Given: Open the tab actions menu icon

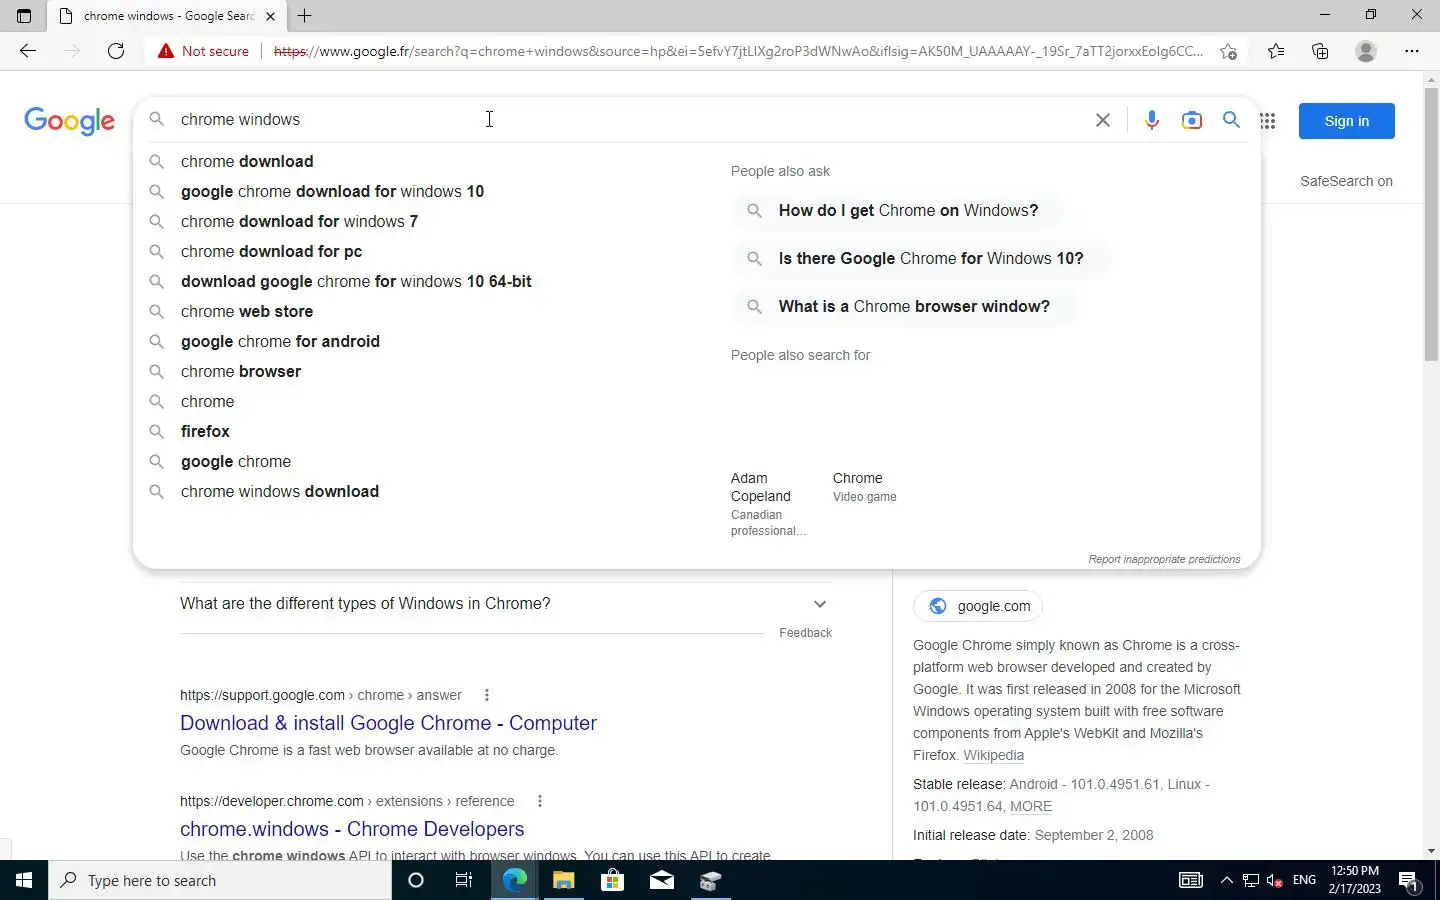Looking at the screenshot, I should click(x=24, y=16).
